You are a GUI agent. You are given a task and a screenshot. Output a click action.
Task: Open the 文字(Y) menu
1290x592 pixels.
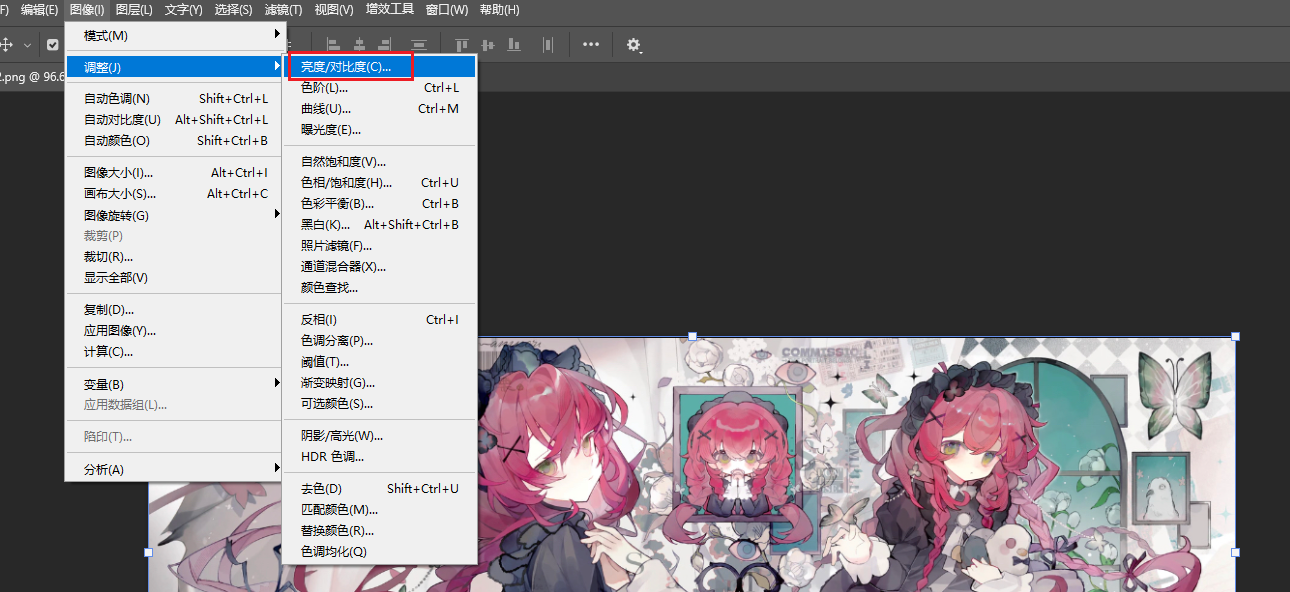tap(183, 10)
